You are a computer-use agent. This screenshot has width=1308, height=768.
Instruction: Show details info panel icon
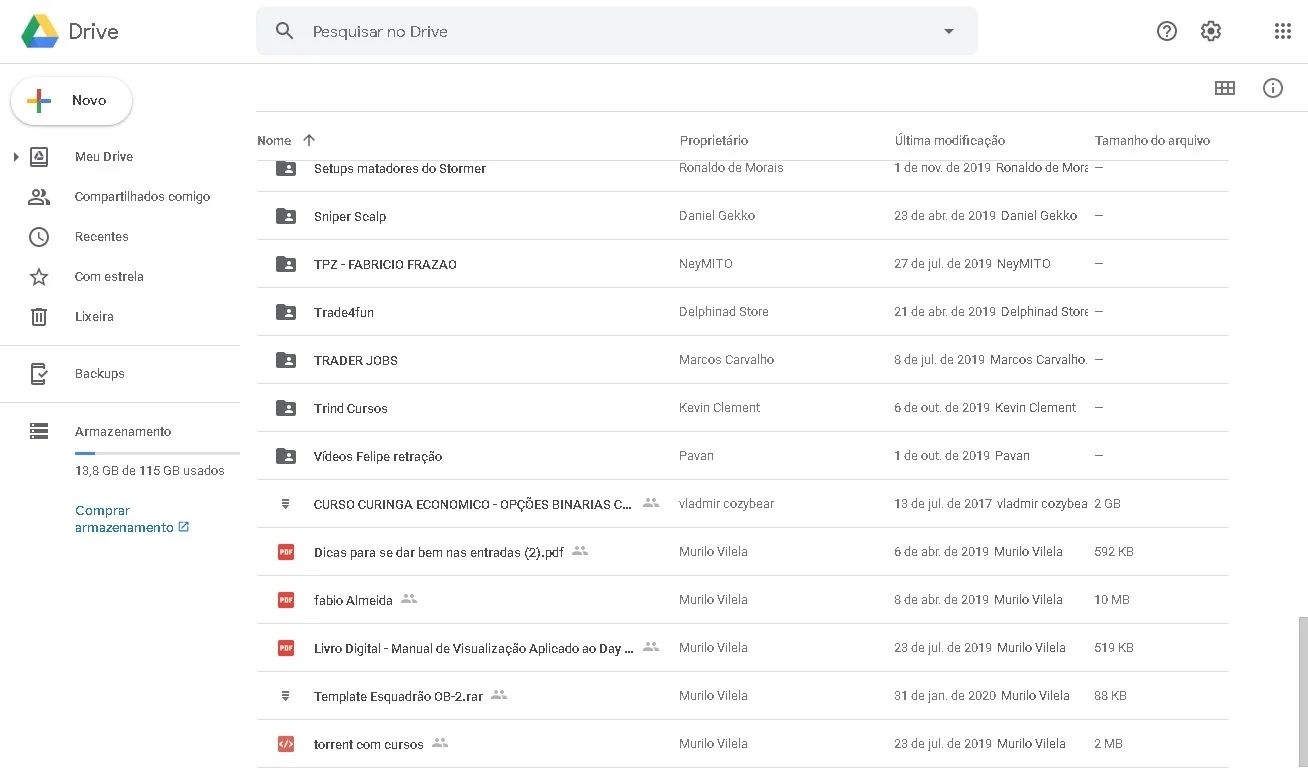click(1273, 88)
